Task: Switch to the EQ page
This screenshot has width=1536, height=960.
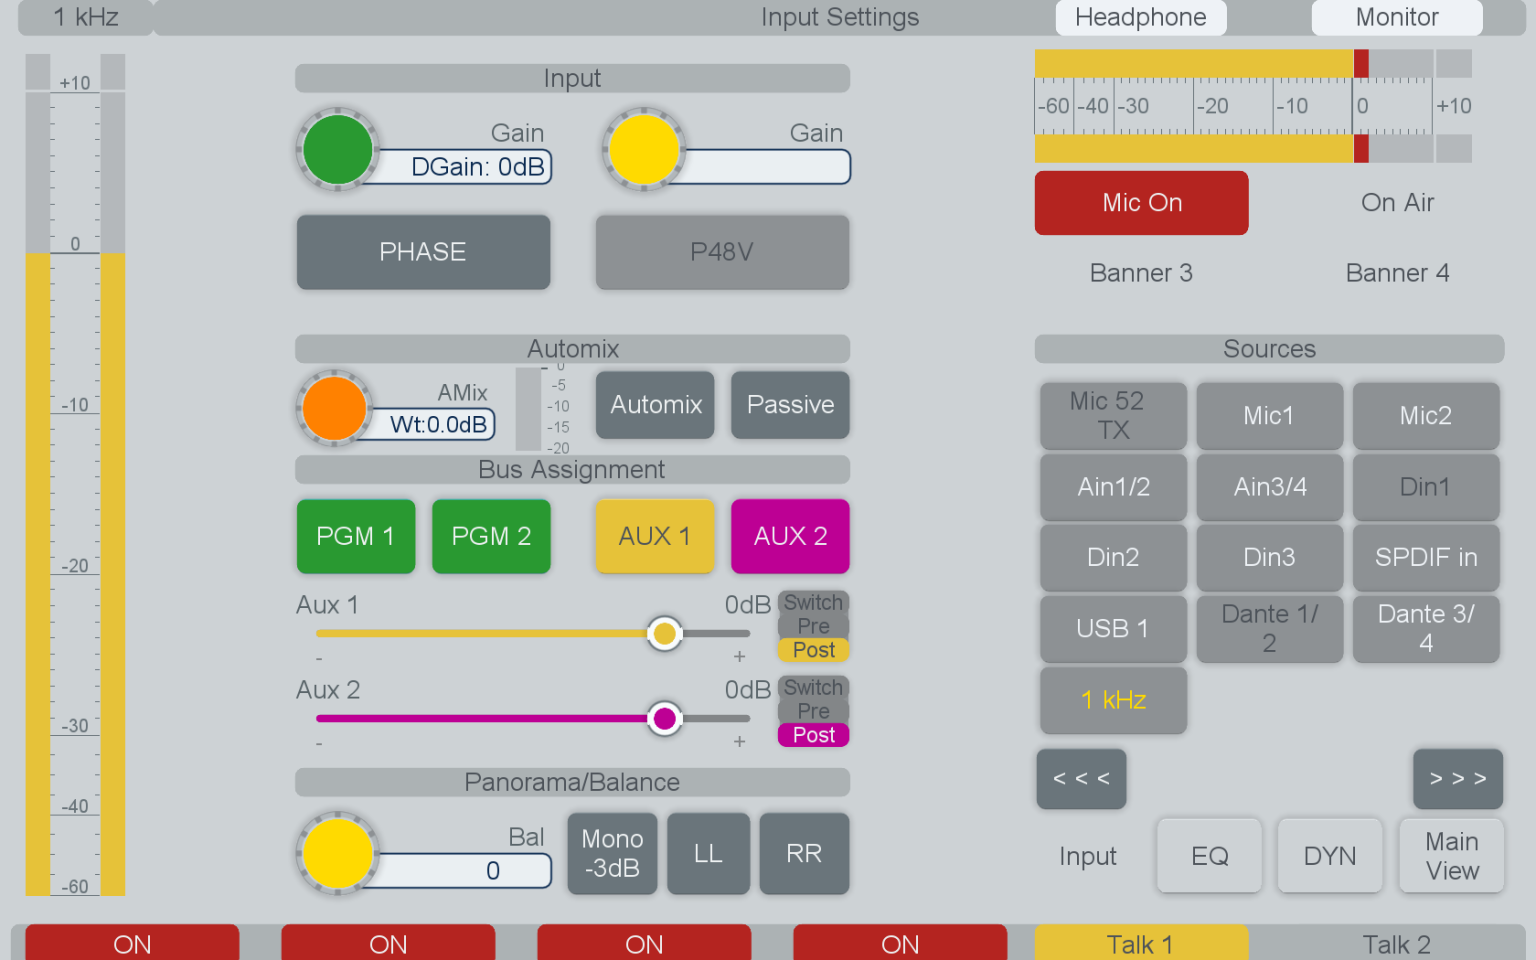Action: click(1209, 856)
